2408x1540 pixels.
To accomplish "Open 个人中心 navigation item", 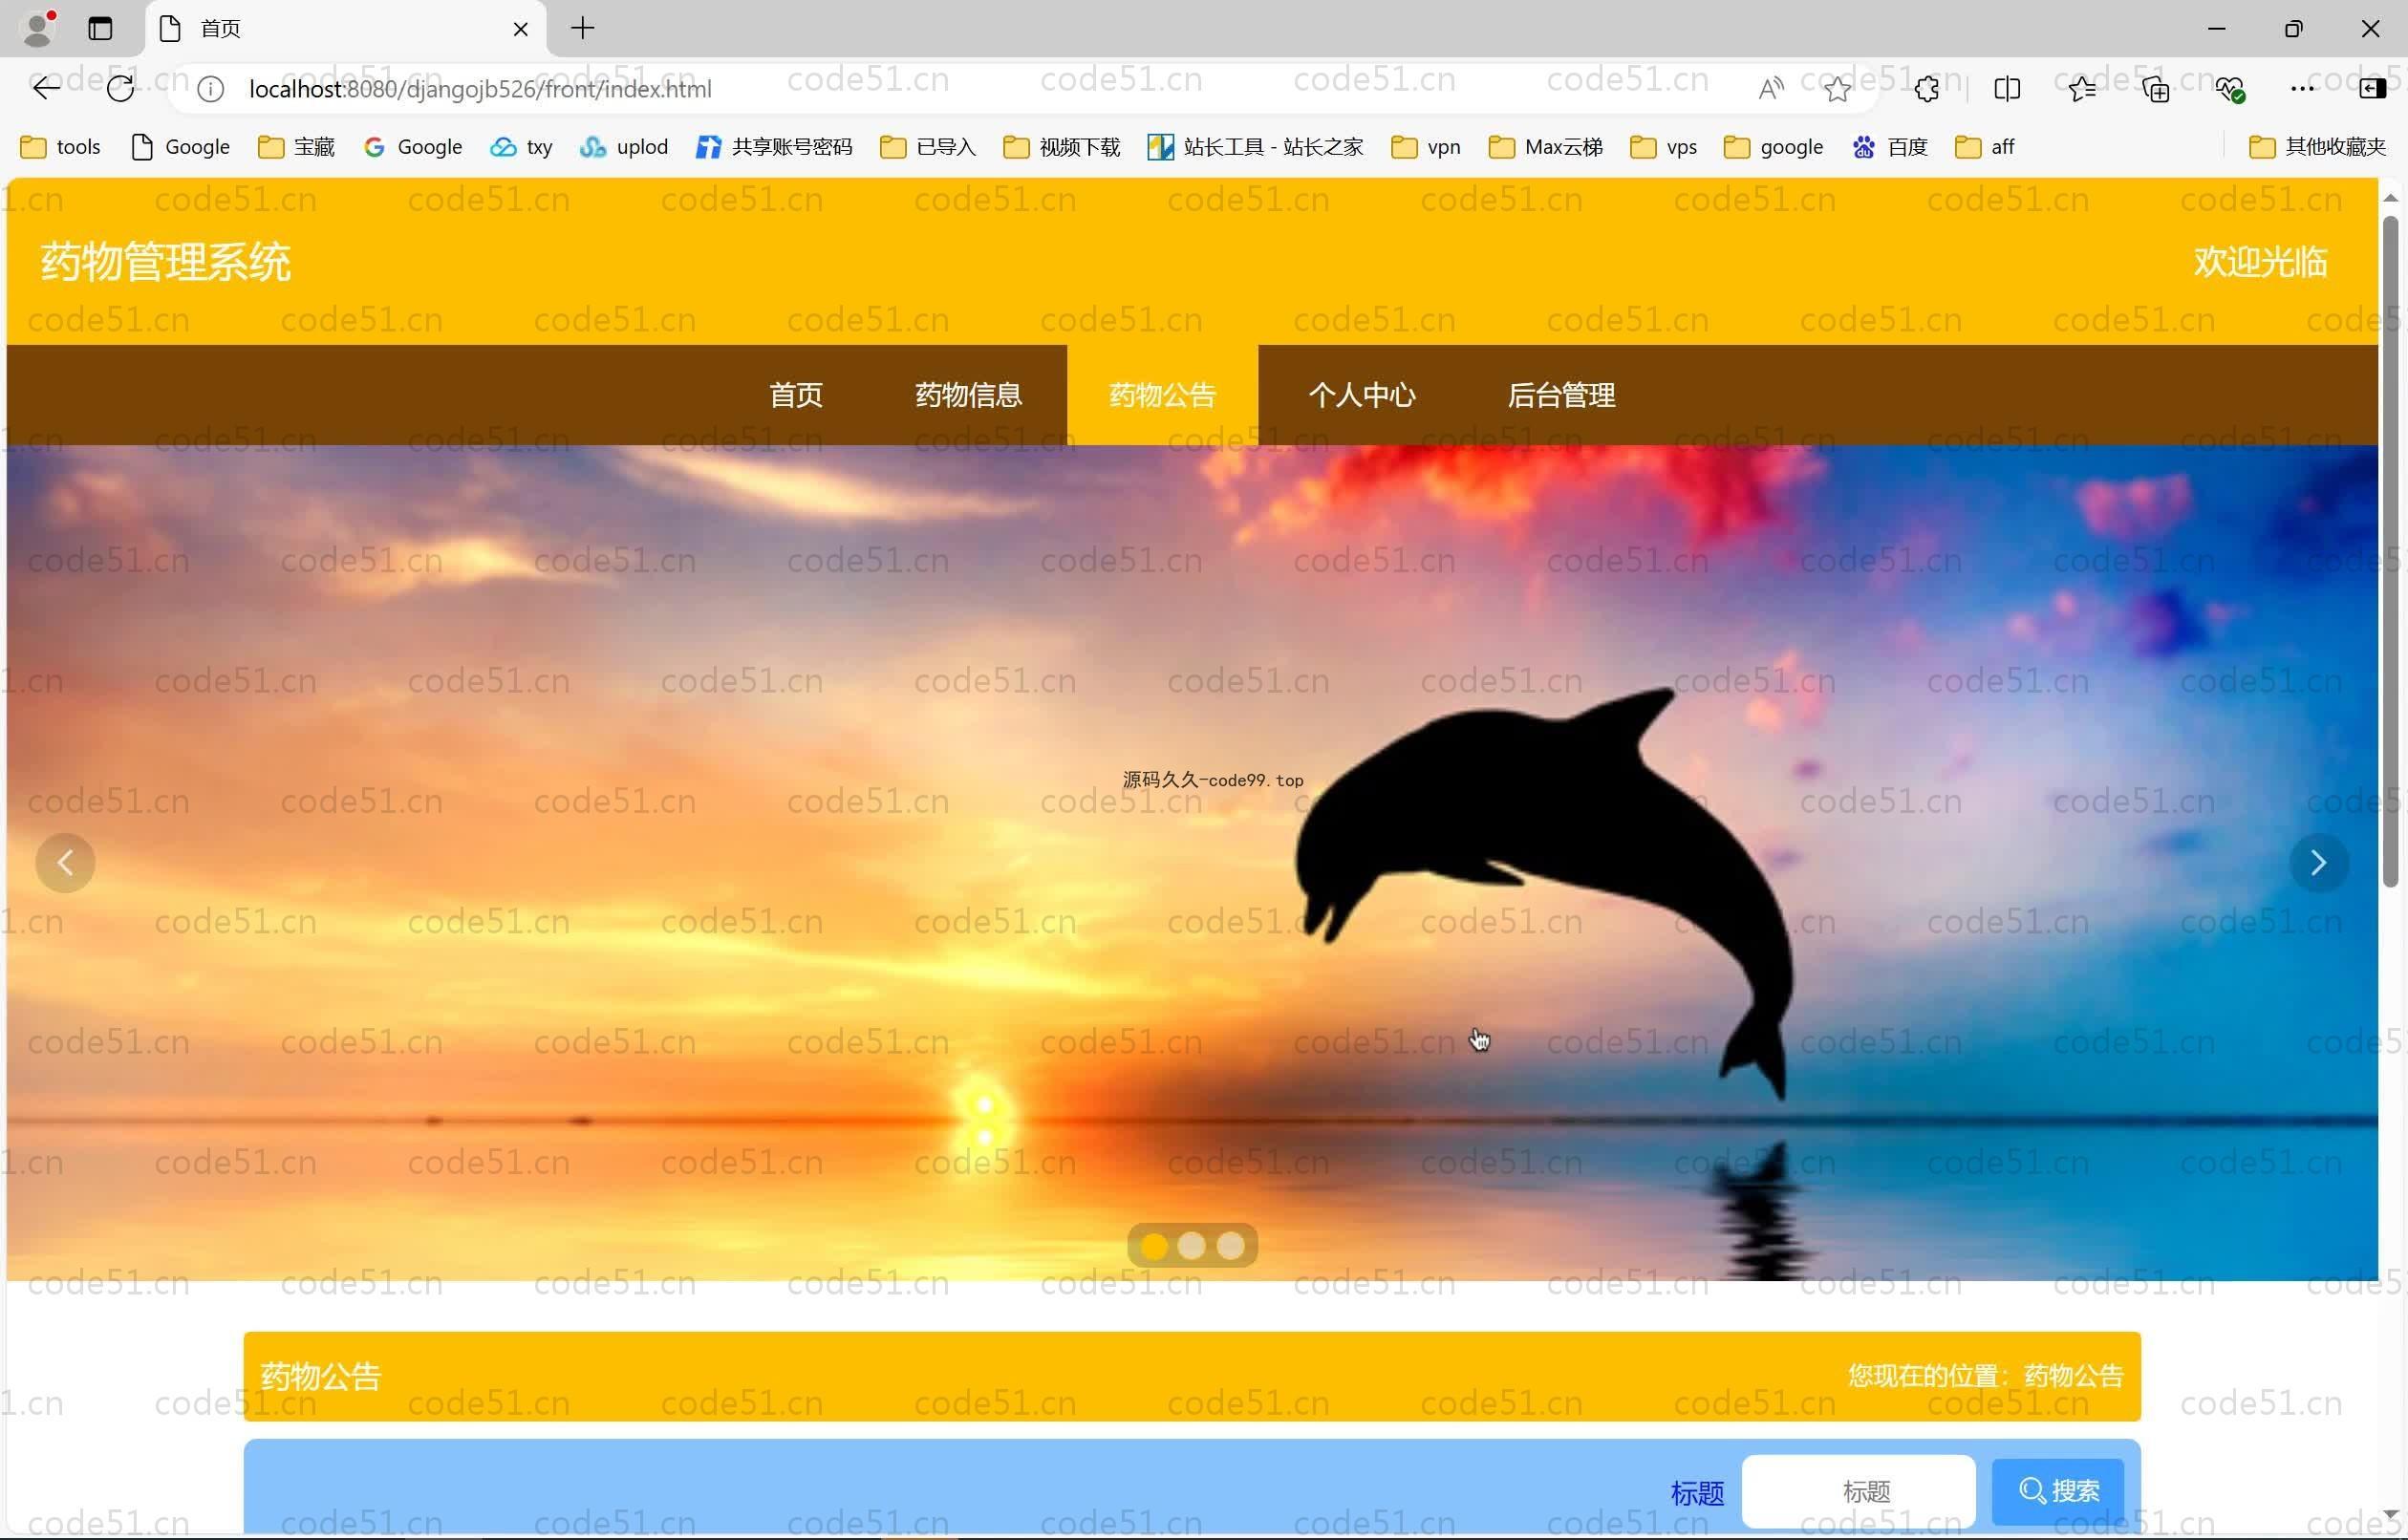I will click(1362, 395).
